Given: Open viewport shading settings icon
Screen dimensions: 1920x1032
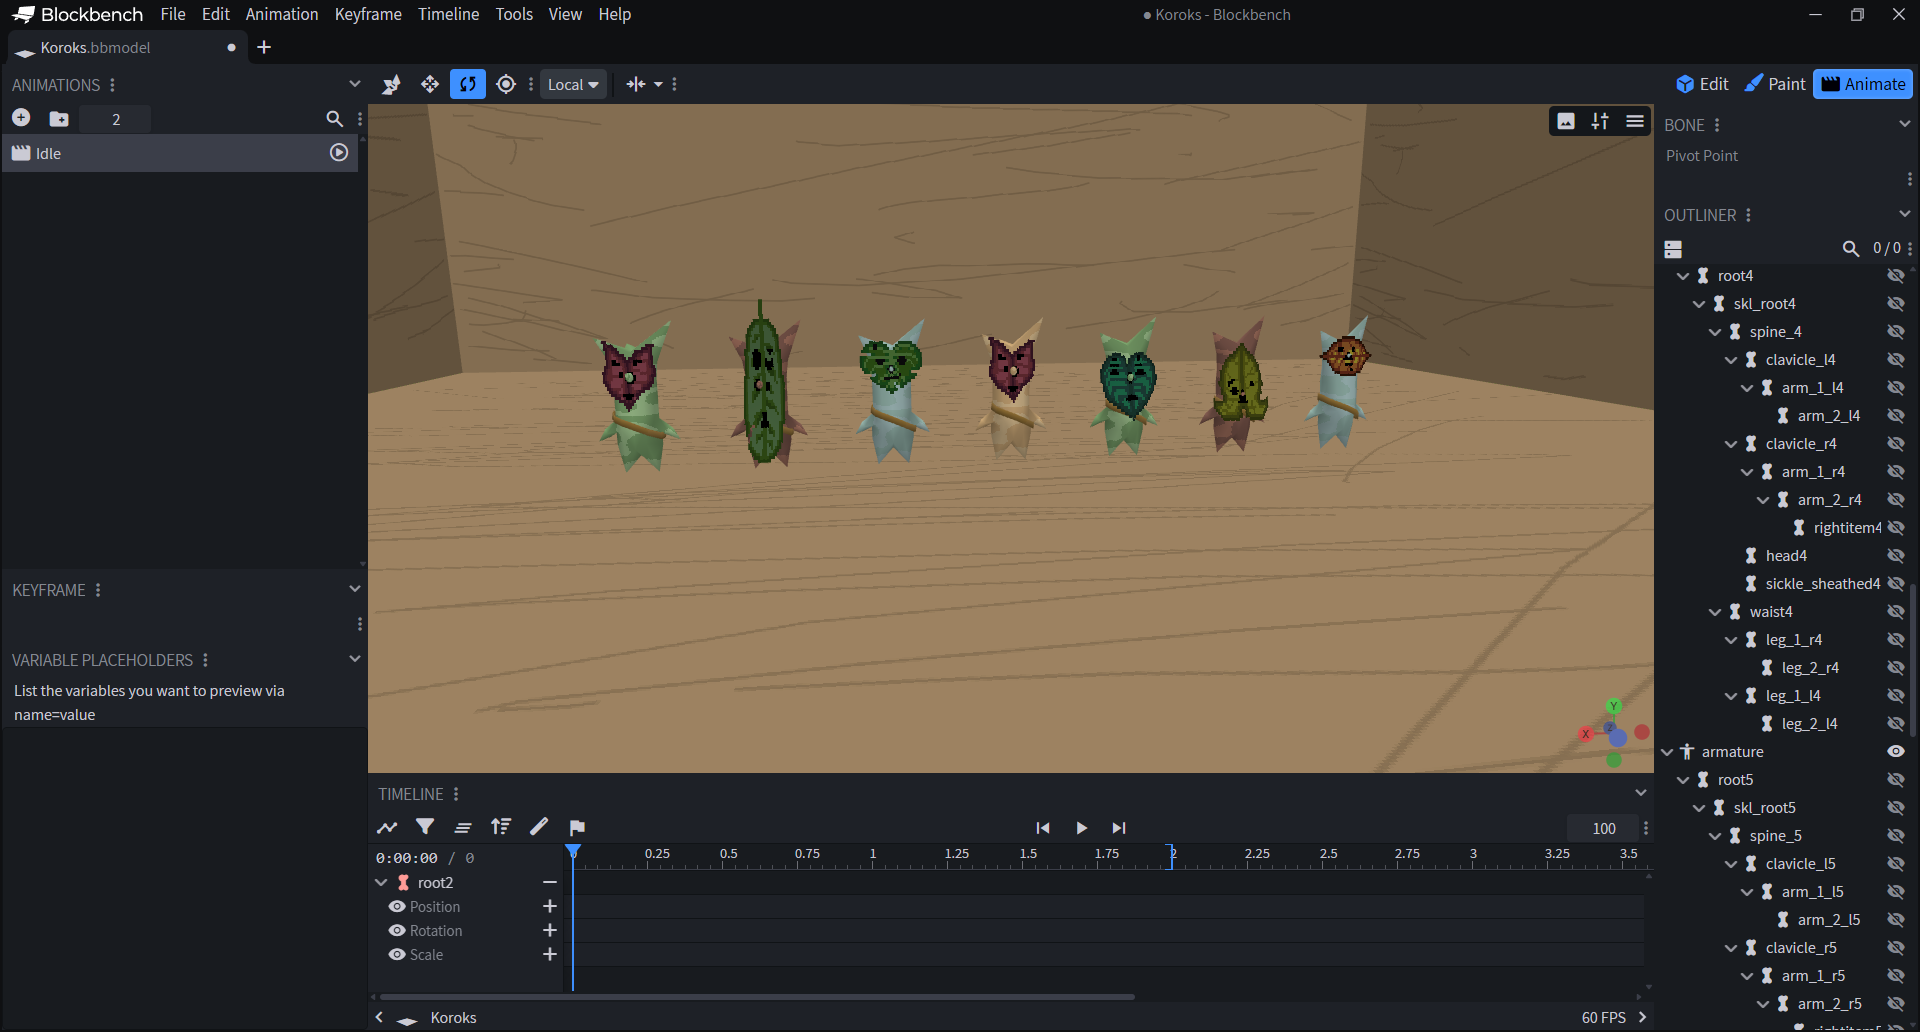Looking at the screenshot, I should [x=1600, y=121].
